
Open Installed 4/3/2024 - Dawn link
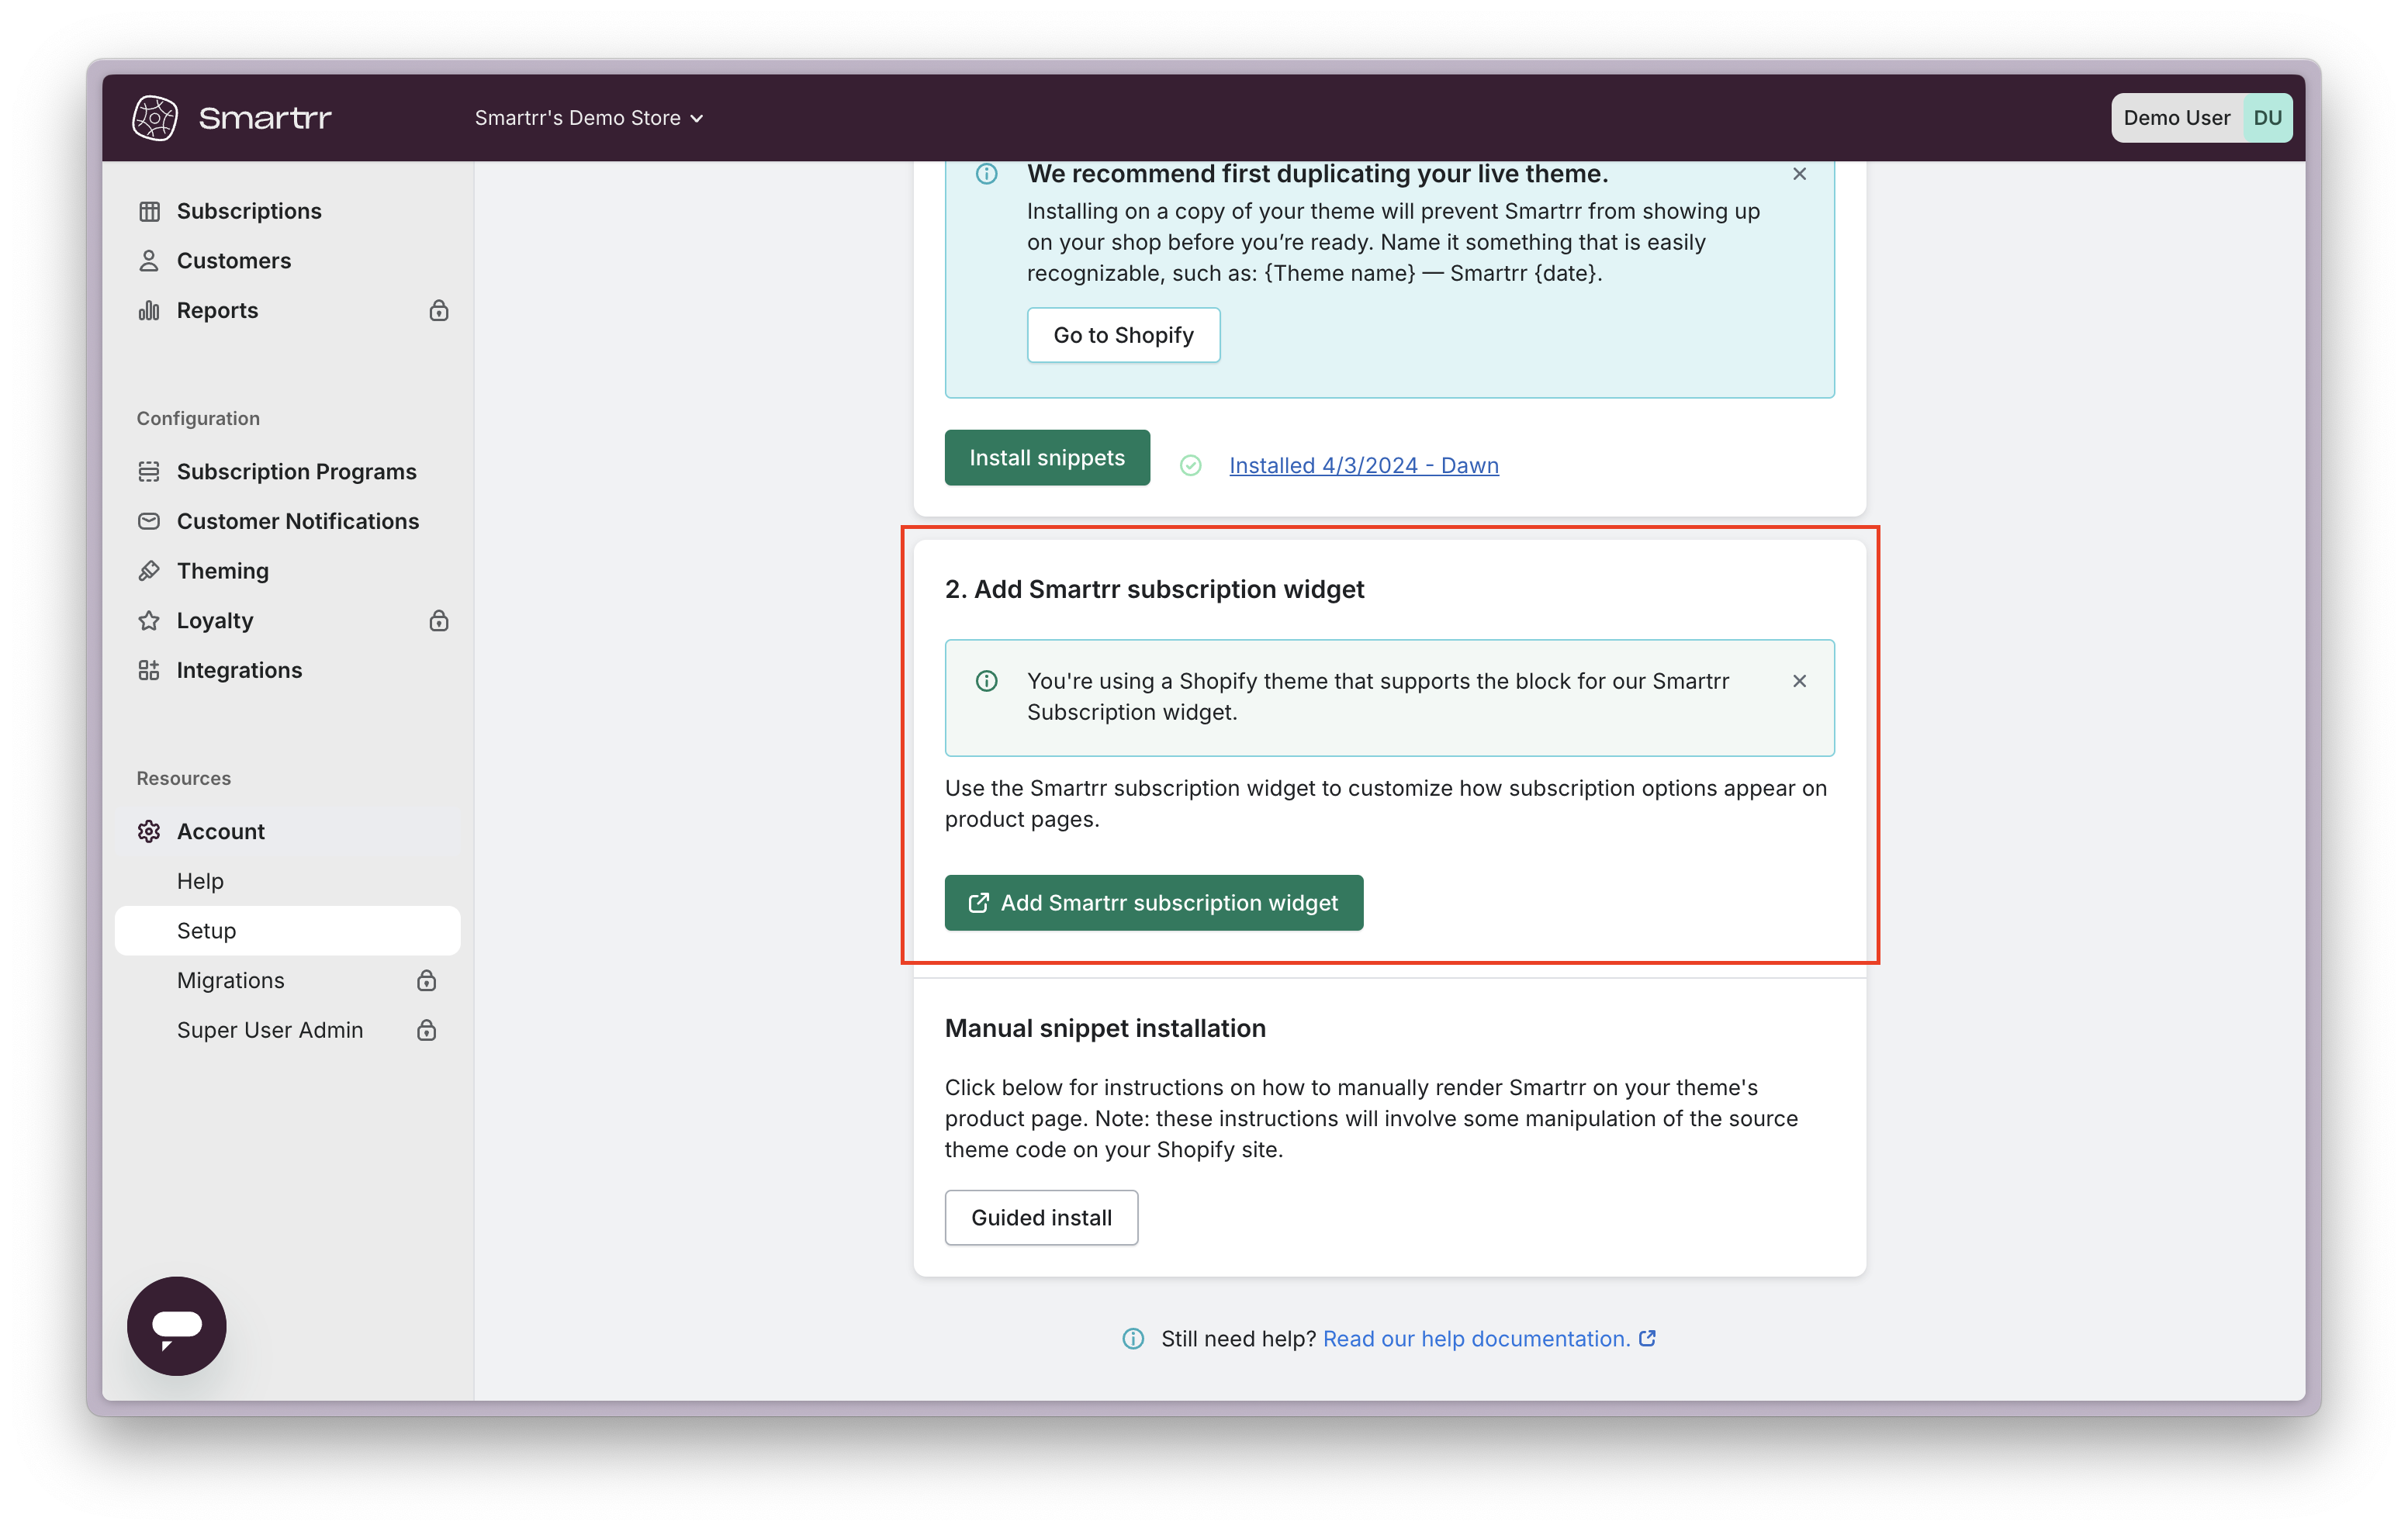[x=1364, y=466]
